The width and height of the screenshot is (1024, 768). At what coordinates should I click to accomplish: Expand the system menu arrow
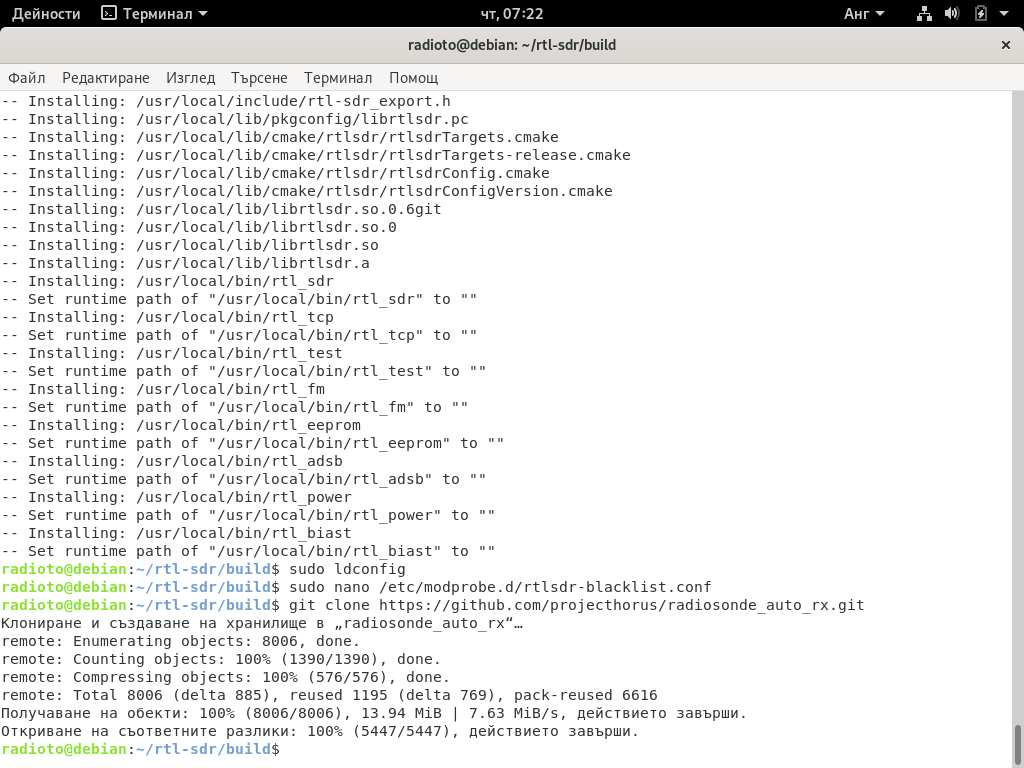pos(1004,14)
